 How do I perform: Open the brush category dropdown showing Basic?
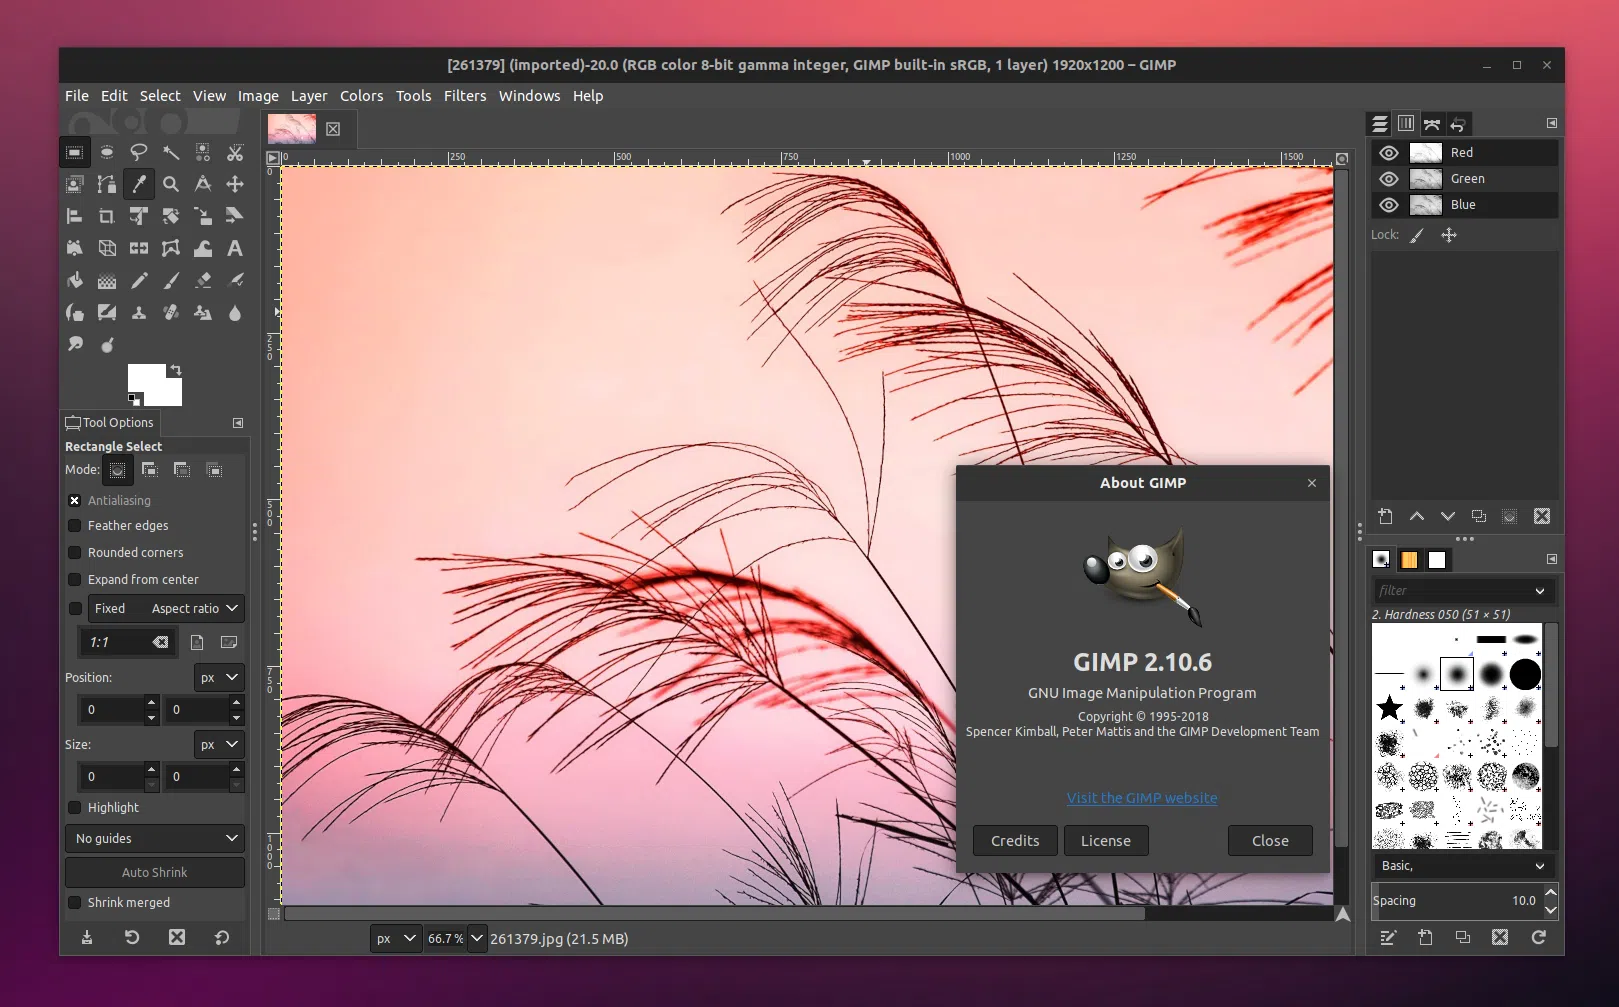(x=1462, y=865)
